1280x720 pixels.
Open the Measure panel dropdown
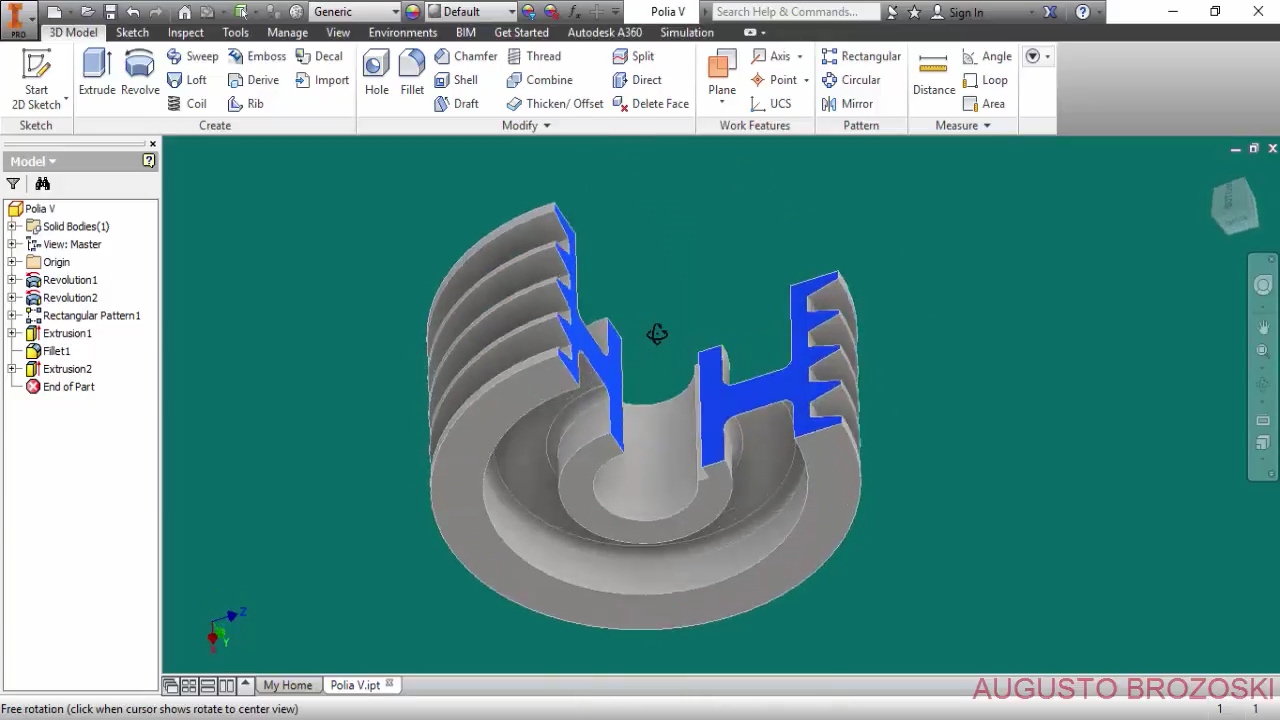(x=963, y=126)
